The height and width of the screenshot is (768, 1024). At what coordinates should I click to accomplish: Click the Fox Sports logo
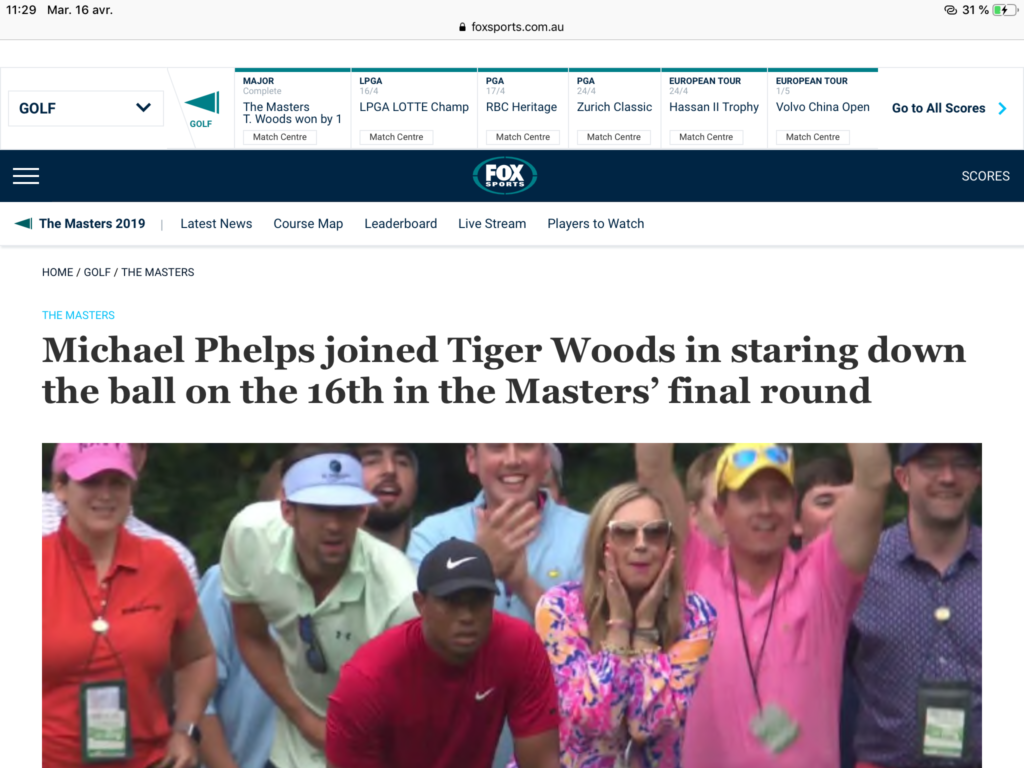[x=505, y=176]
